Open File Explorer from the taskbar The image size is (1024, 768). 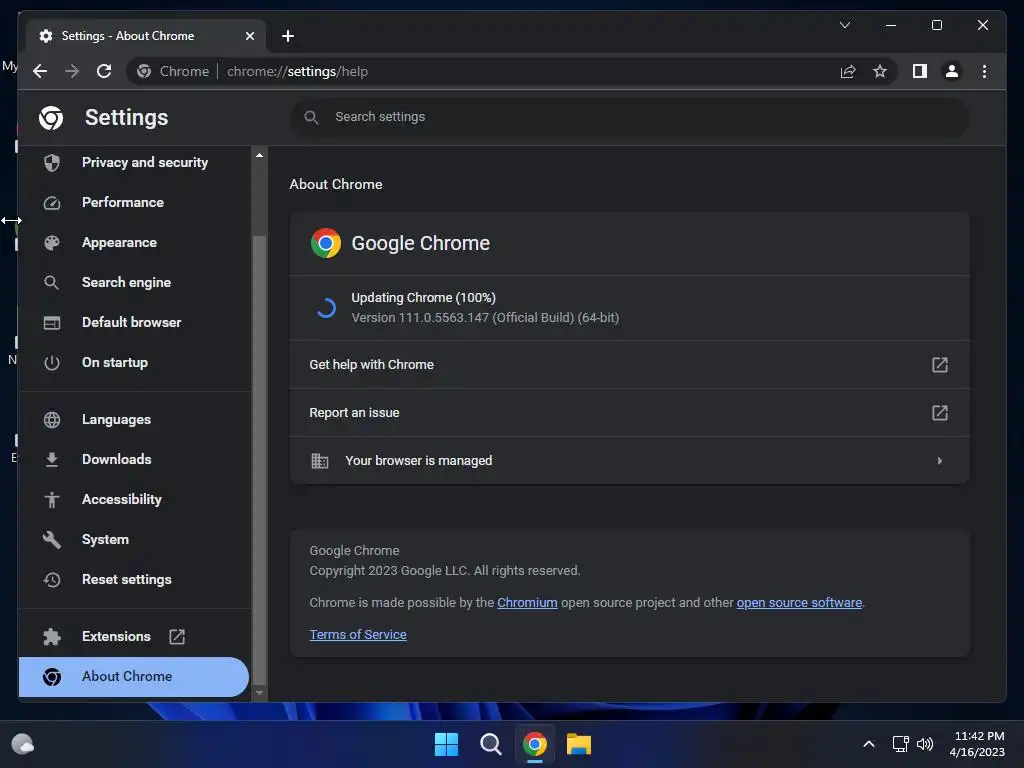pyautogui.click(x=579, y=744)
